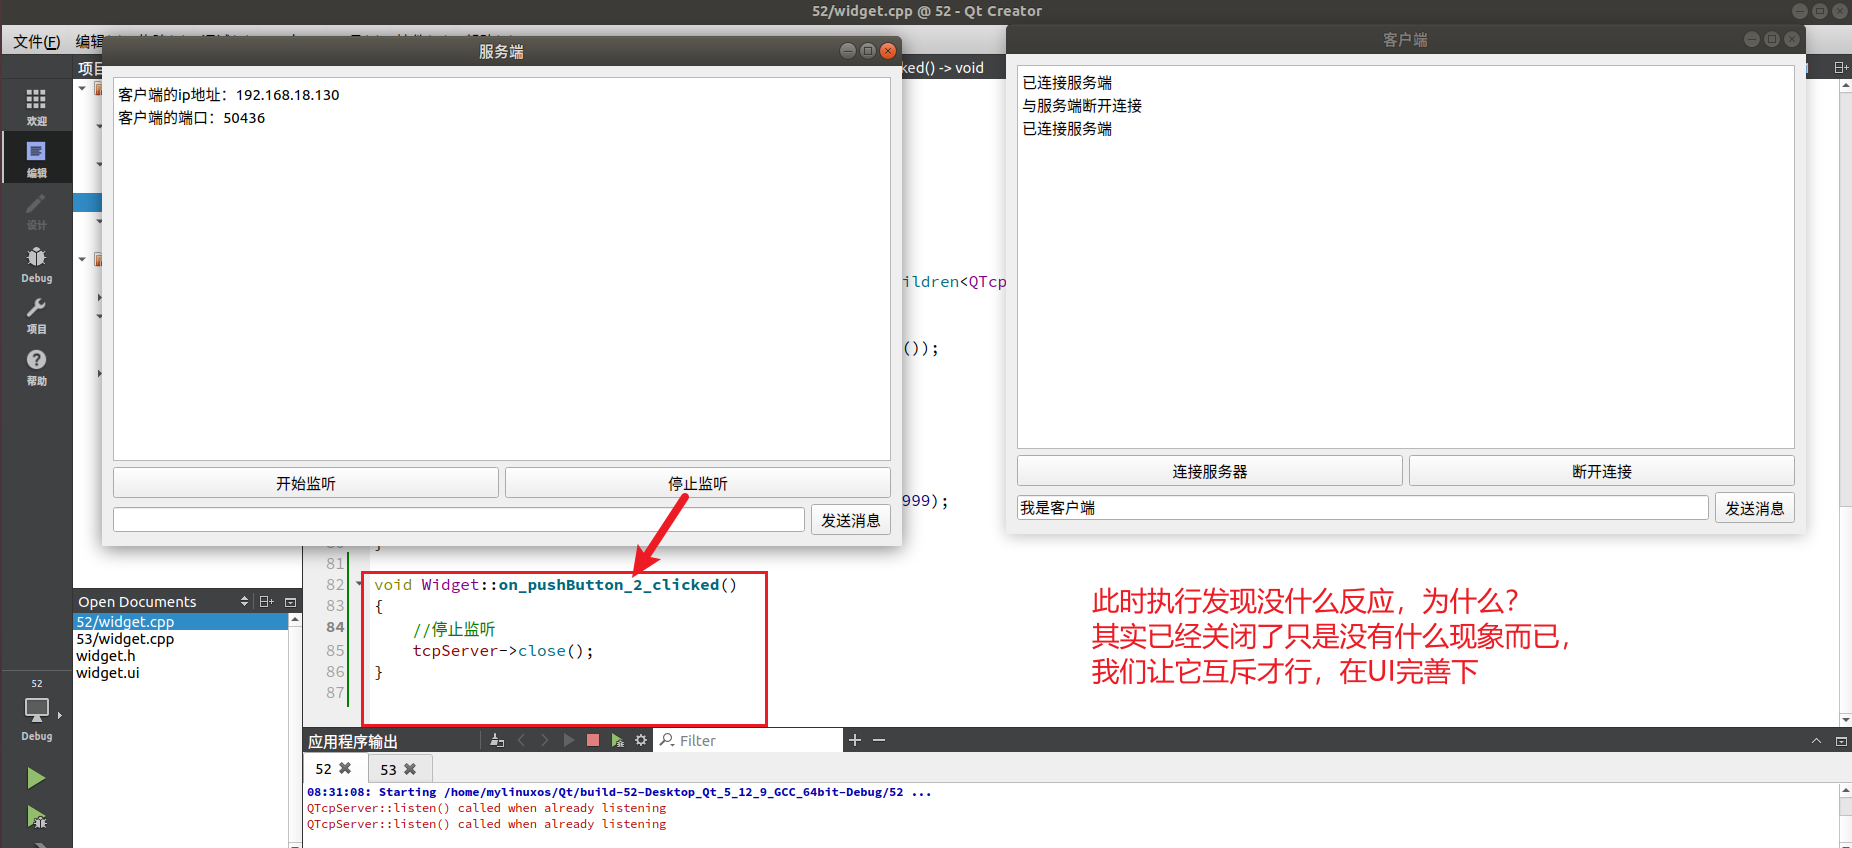
Task: Attach debugger to running application
Action: (617, 740)
